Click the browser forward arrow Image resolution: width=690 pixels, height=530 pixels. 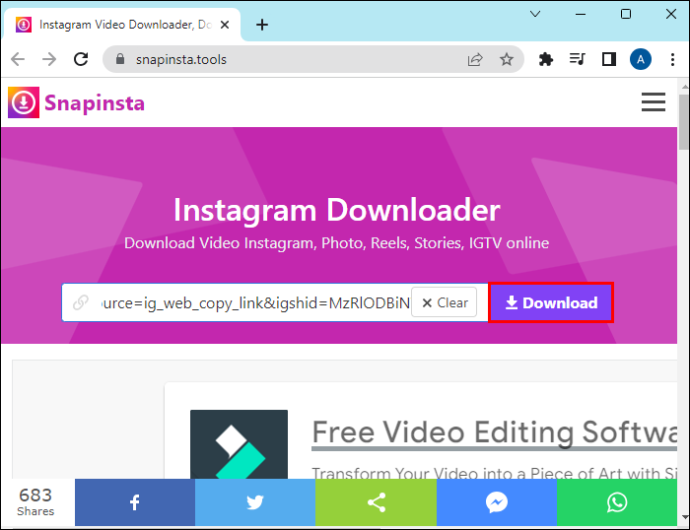point(49,59)
